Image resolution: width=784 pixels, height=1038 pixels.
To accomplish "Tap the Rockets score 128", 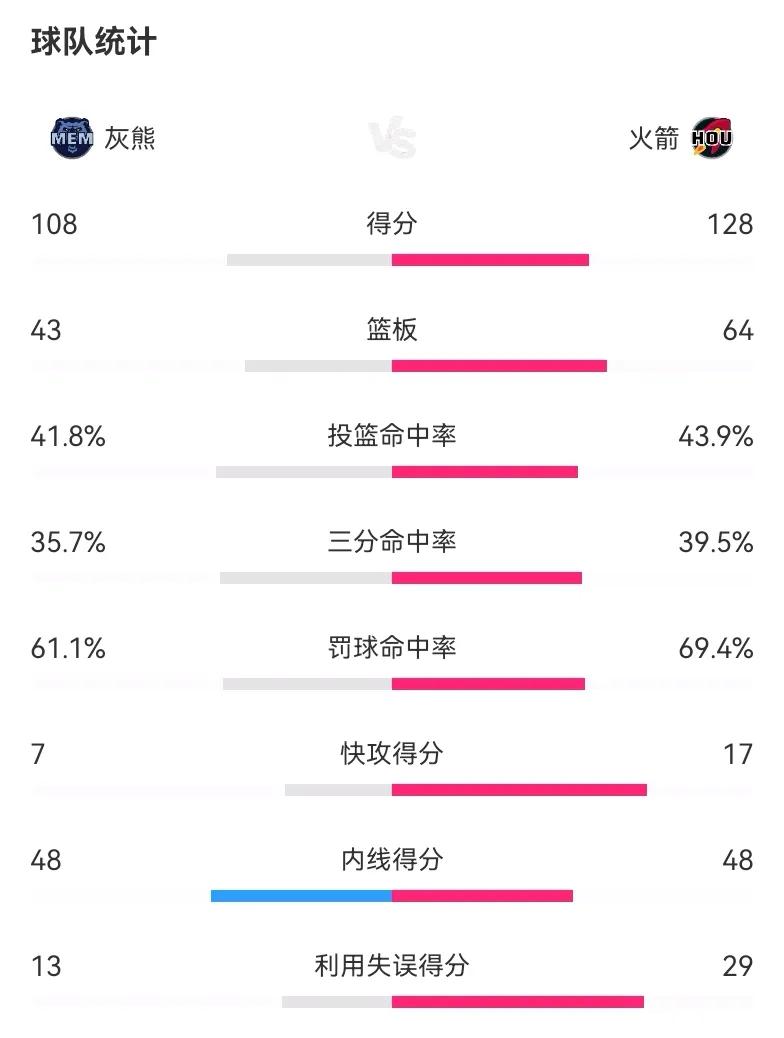I will click(x=730, y=224).
